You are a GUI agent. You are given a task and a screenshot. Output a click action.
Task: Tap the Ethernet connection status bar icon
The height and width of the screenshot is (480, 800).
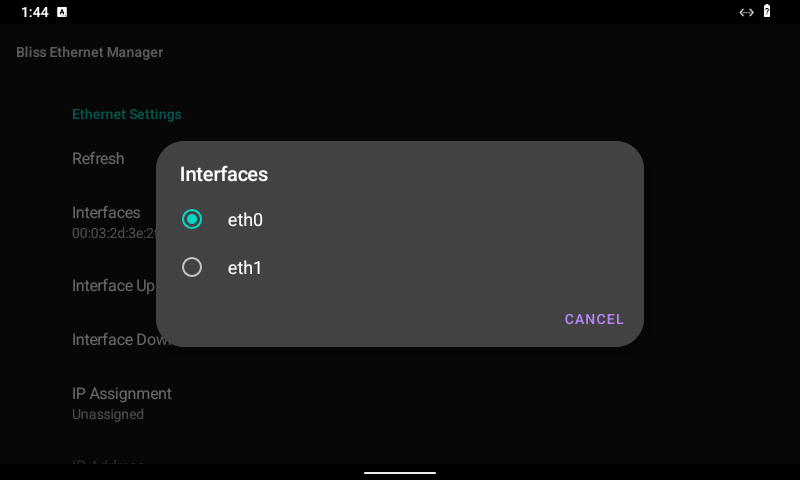(746, 12)
